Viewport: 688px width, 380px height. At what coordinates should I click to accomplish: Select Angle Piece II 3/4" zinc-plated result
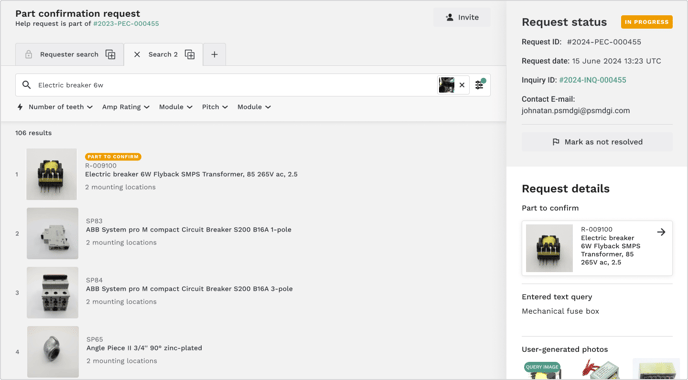(144, 348)
